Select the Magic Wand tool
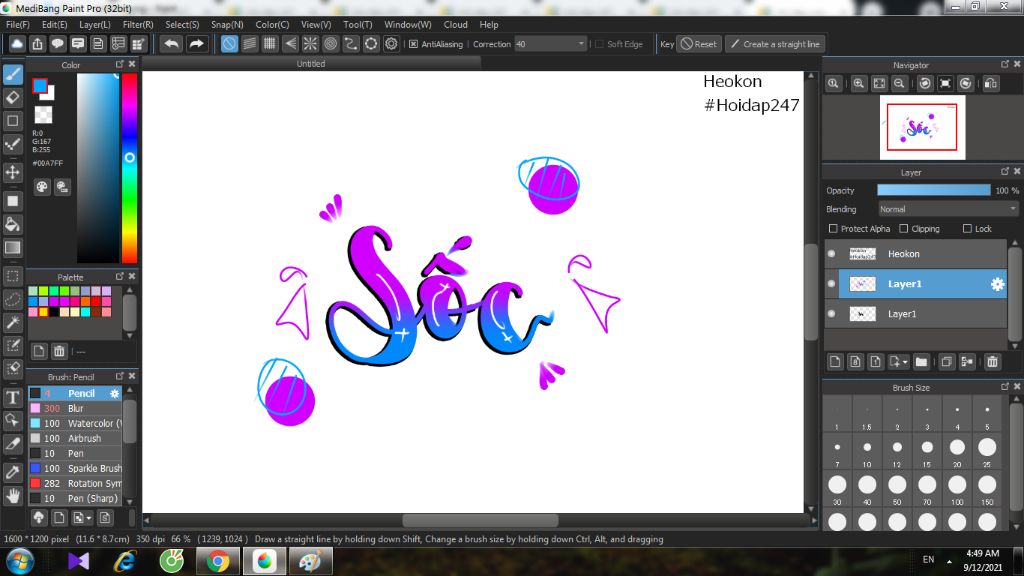Image resolution: width=1024 pixels, height=576 pixels. [12, 322]
